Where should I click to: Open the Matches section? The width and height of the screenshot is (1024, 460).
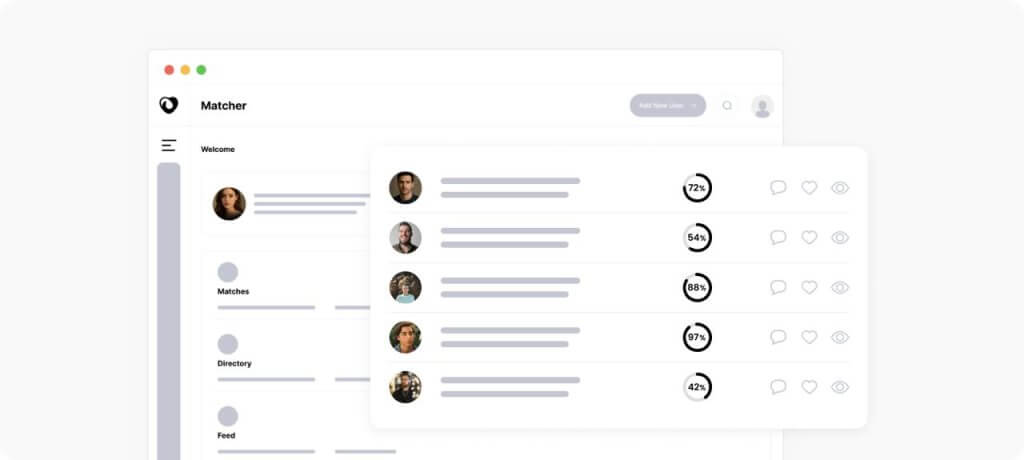(233, 291)
